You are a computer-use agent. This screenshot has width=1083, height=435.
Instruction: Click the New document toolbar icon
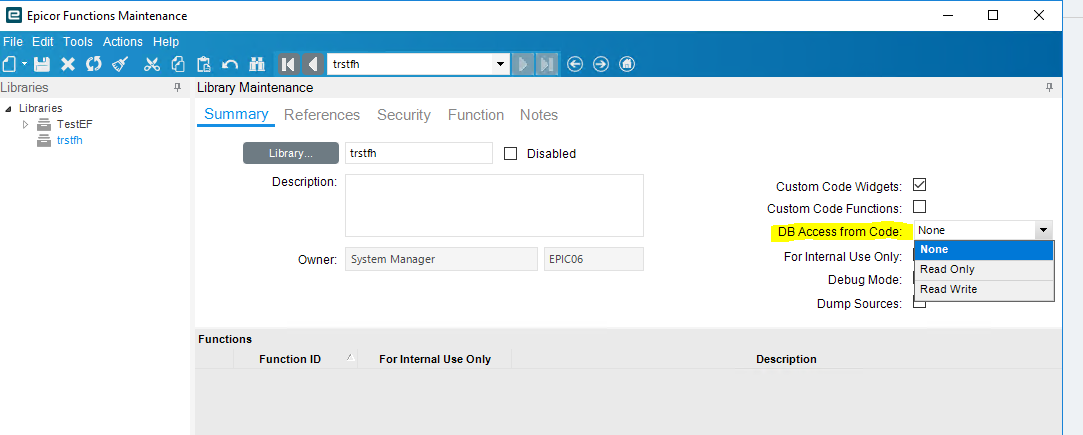tap(9, 64)
